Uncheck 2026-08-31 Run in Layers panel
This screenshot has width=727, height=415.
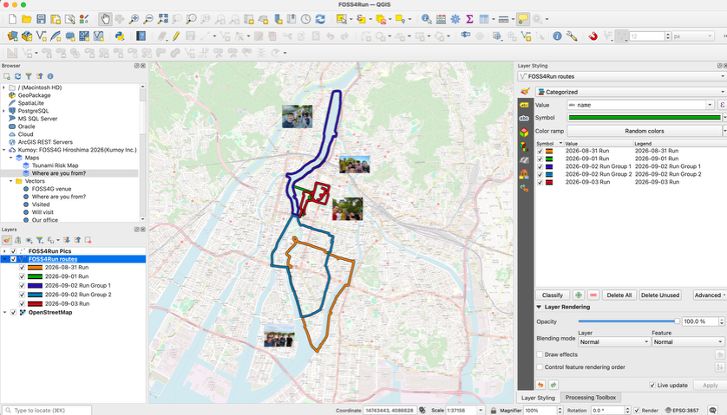pyautogui.click(x=22, y=268)
